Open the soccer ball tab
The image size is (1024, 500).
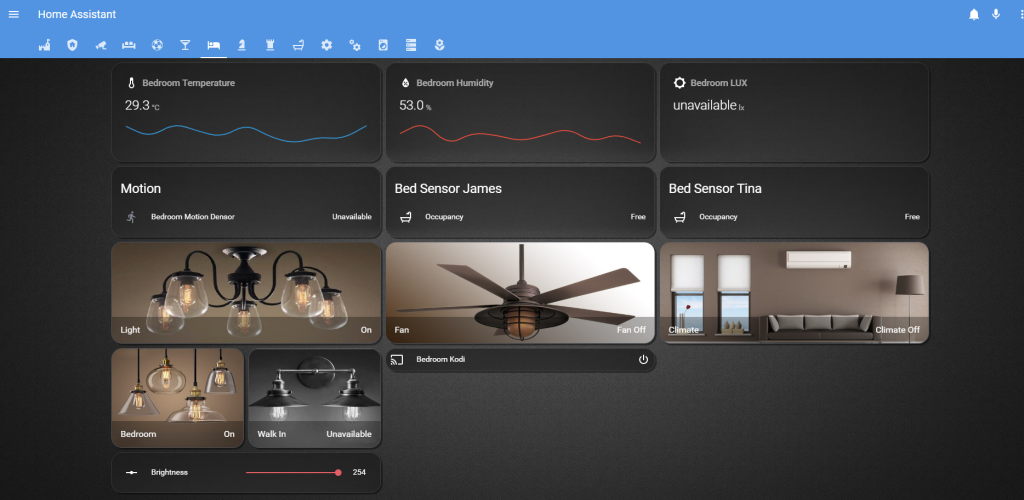coord(157,45)
